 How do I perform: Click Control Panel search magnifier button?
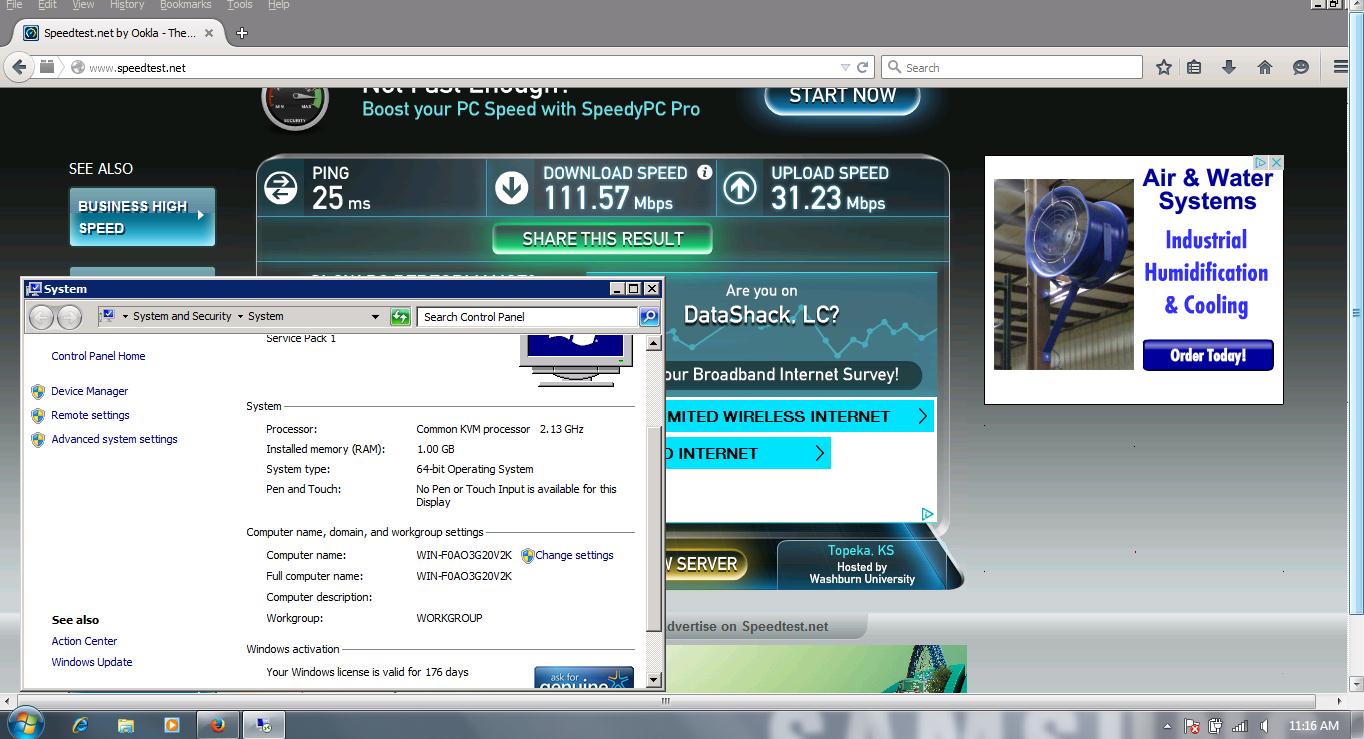pyautogui.click(x=649, y=317)
